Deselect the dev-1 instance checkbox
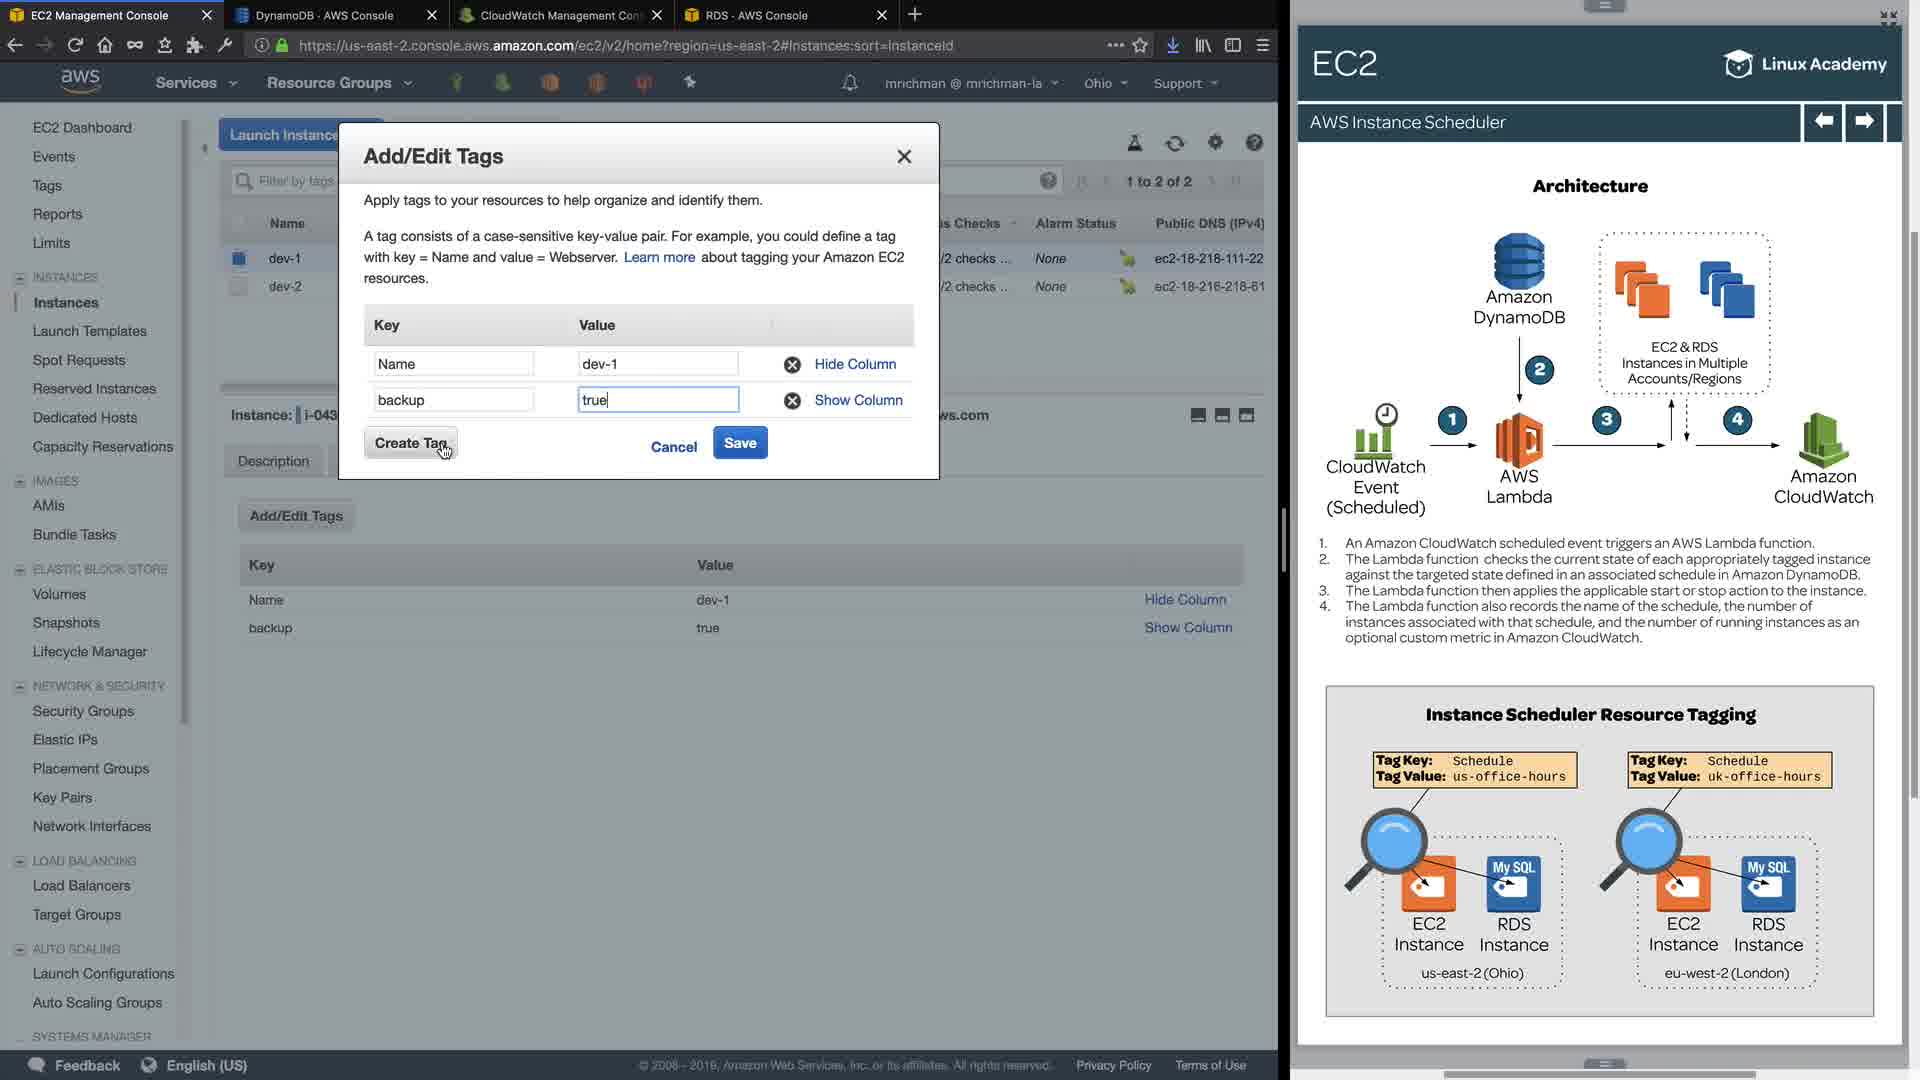The height and width of the screenshot is (1080, 1920). coord(238,258)
